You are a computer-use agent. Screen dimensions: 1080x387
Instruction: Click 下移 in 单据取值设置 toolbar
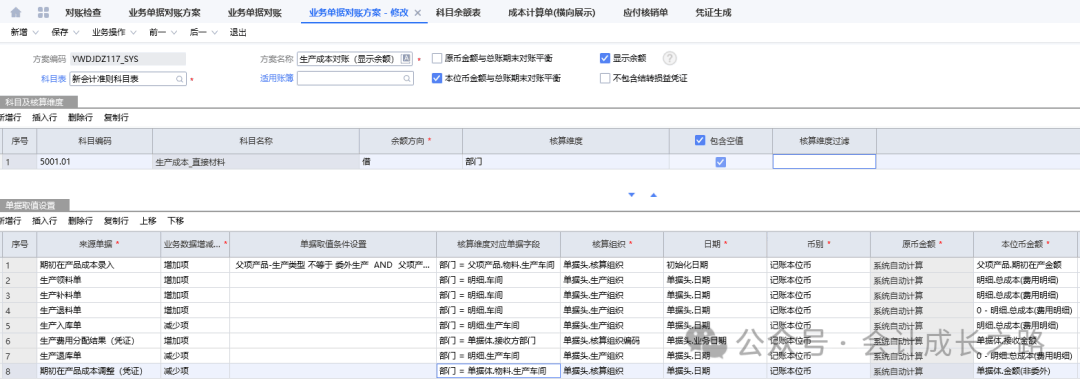176,221
